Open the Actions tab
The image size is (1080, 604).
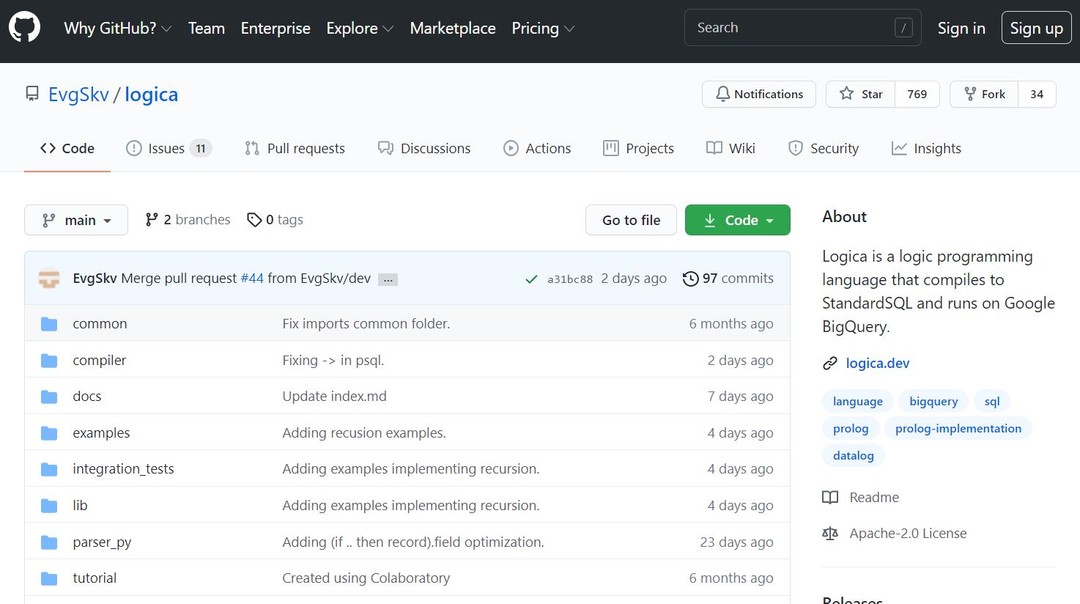coord(537,148)
